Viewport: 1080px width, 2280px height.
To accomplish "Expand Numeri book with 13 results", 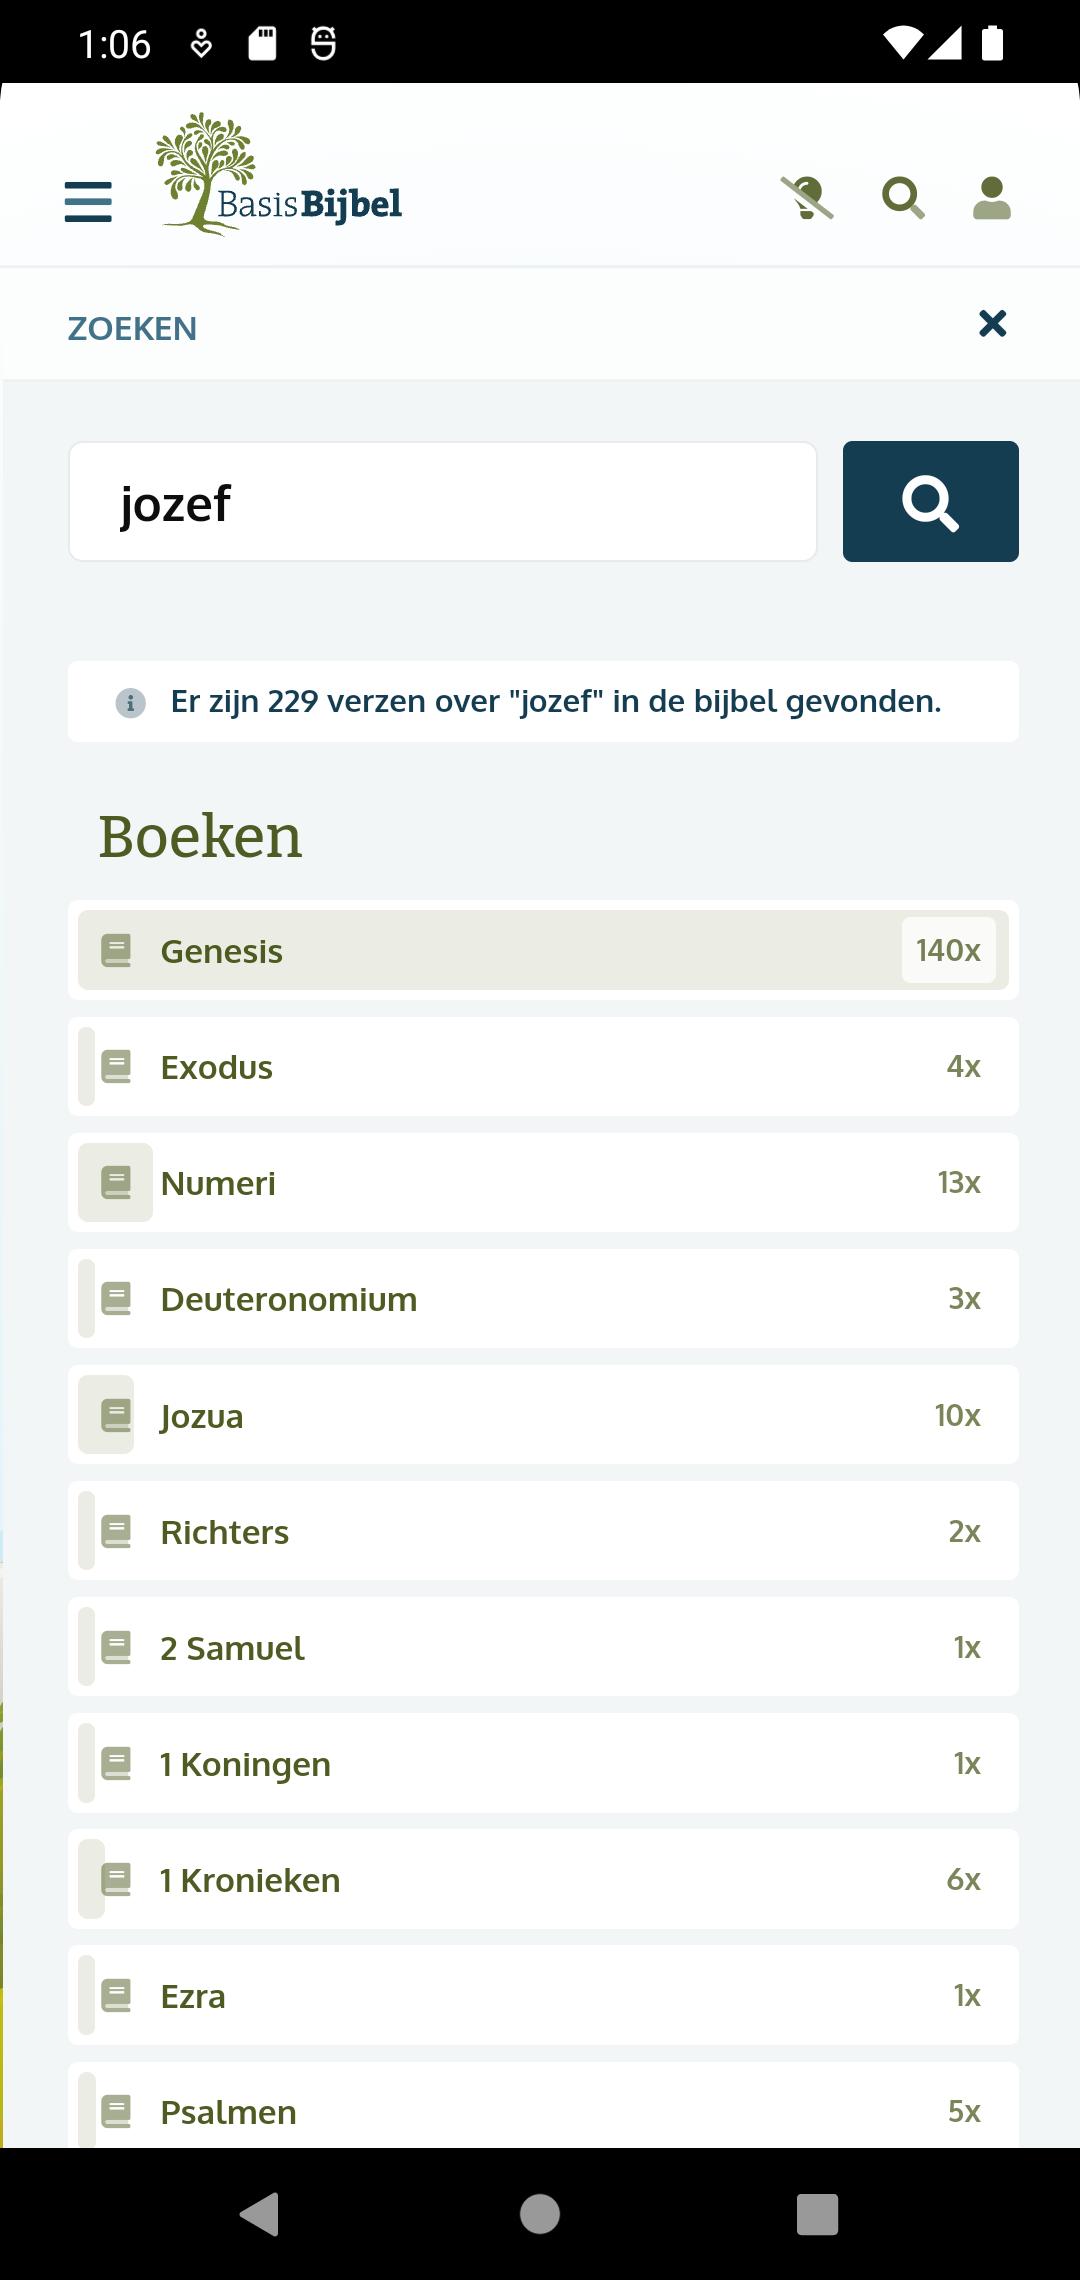I will 543,1183.
